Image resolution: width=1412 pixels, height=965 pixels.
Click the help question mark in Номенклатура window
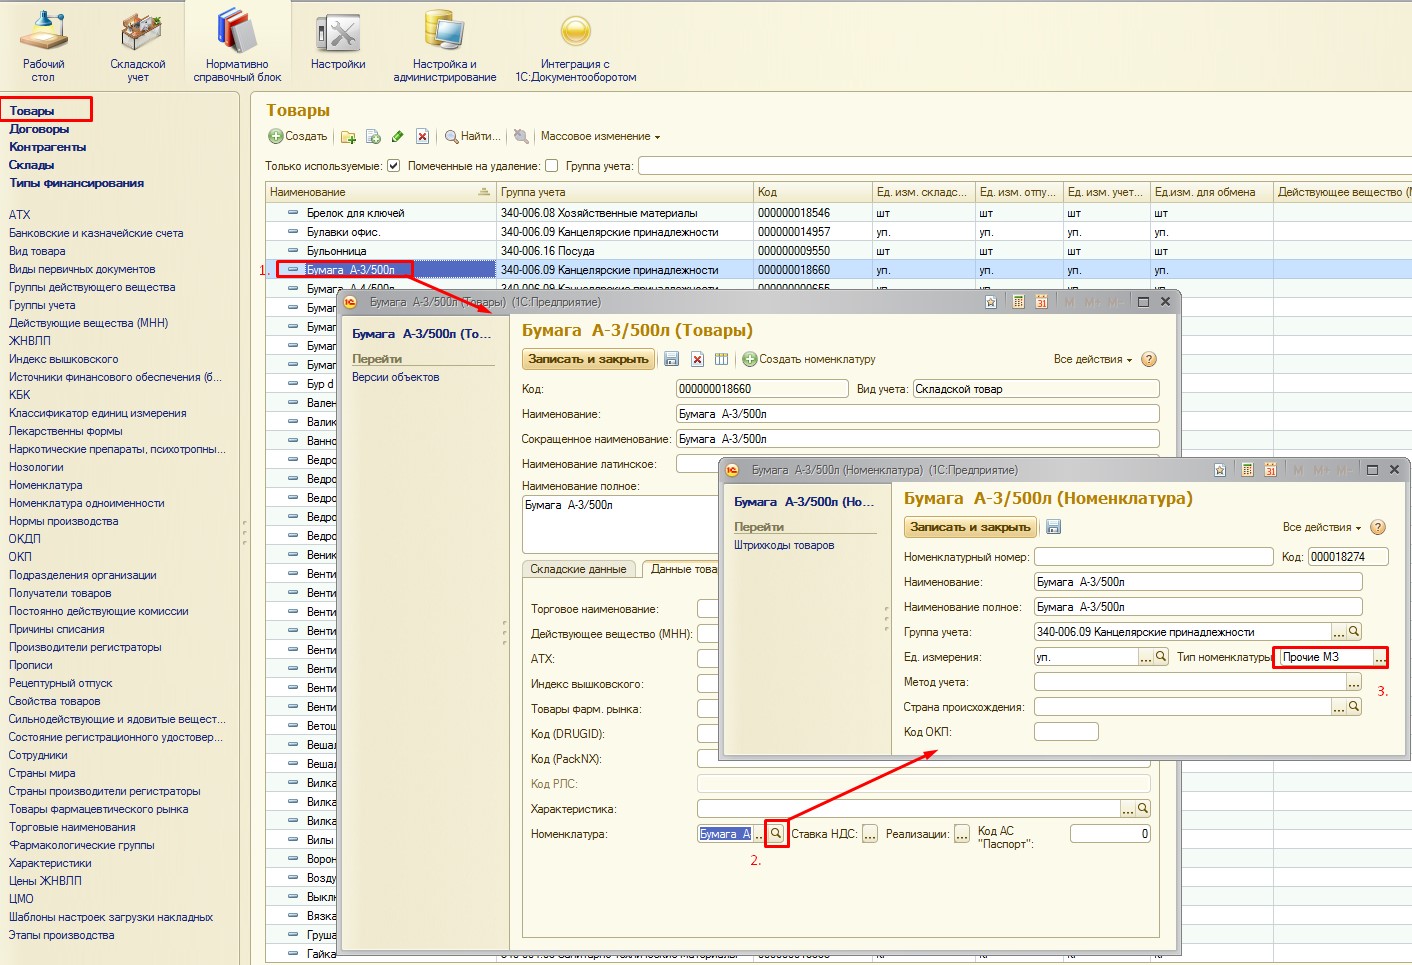click(x=1377, y=527)
